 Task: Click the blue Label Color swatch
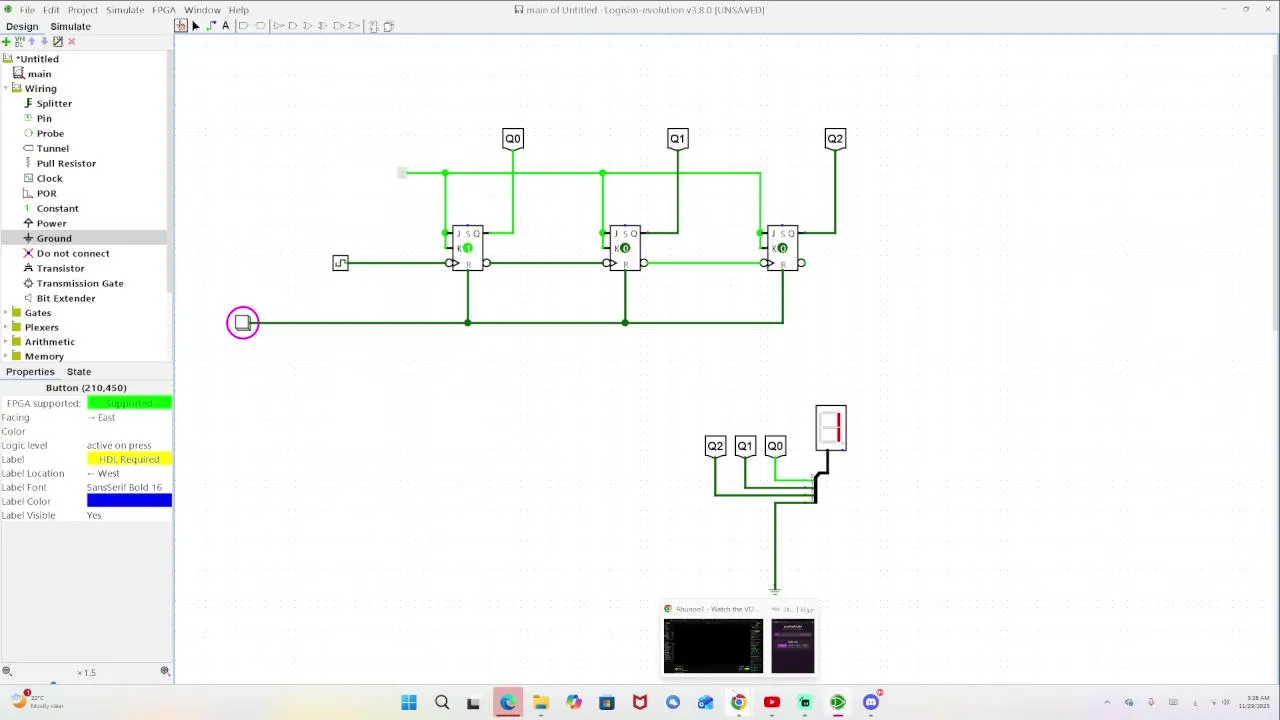tap(129, 500)
